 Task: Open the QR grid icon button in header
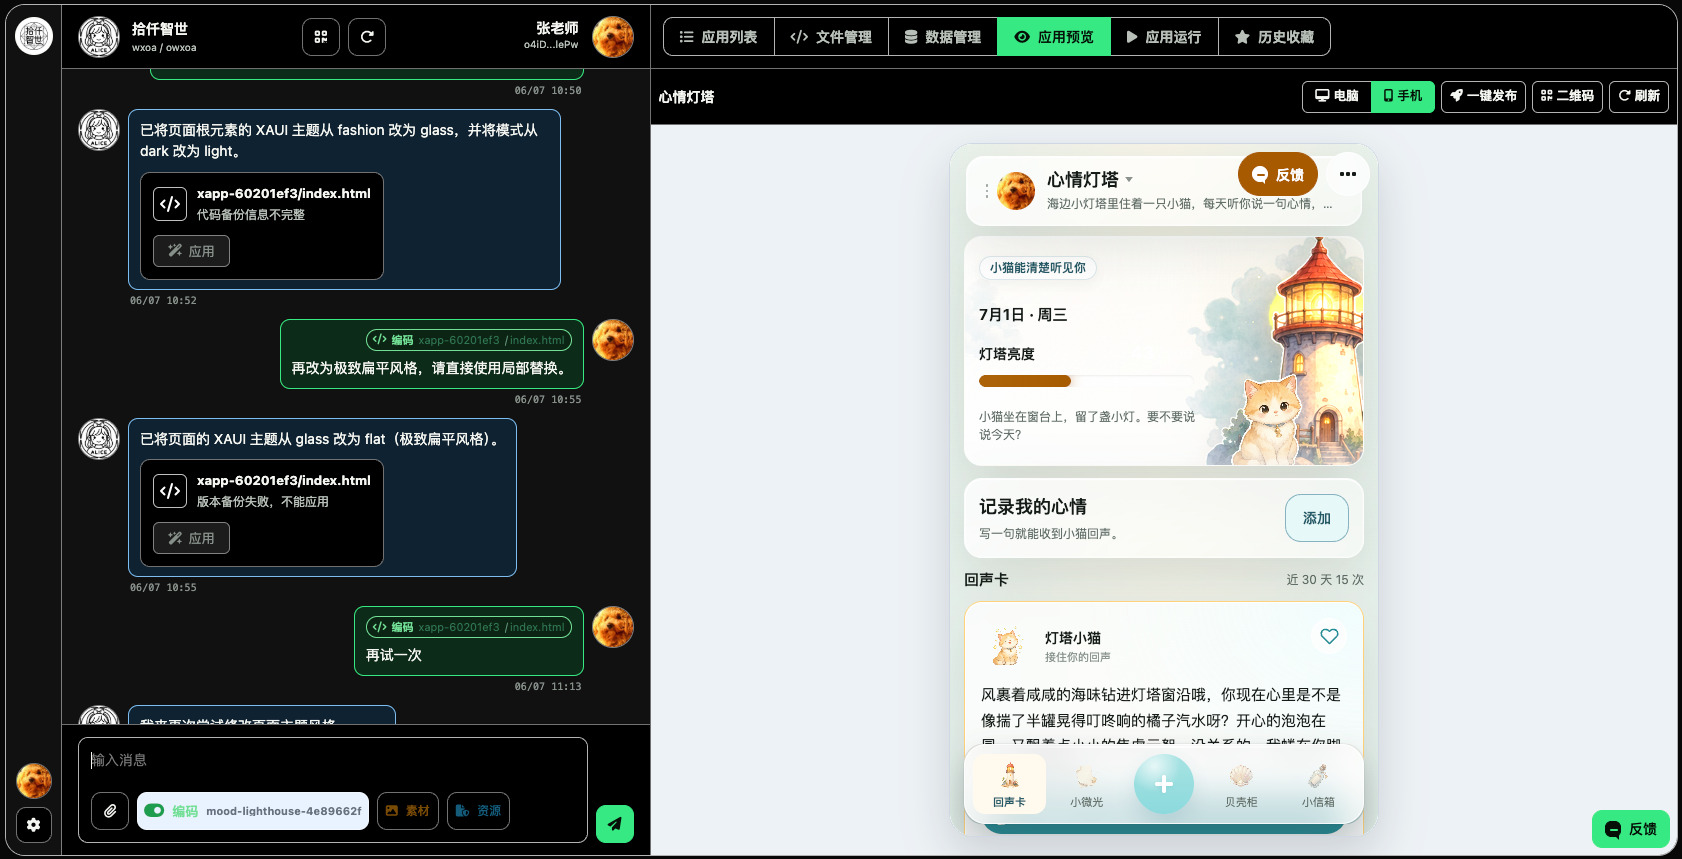pos(321,37)
